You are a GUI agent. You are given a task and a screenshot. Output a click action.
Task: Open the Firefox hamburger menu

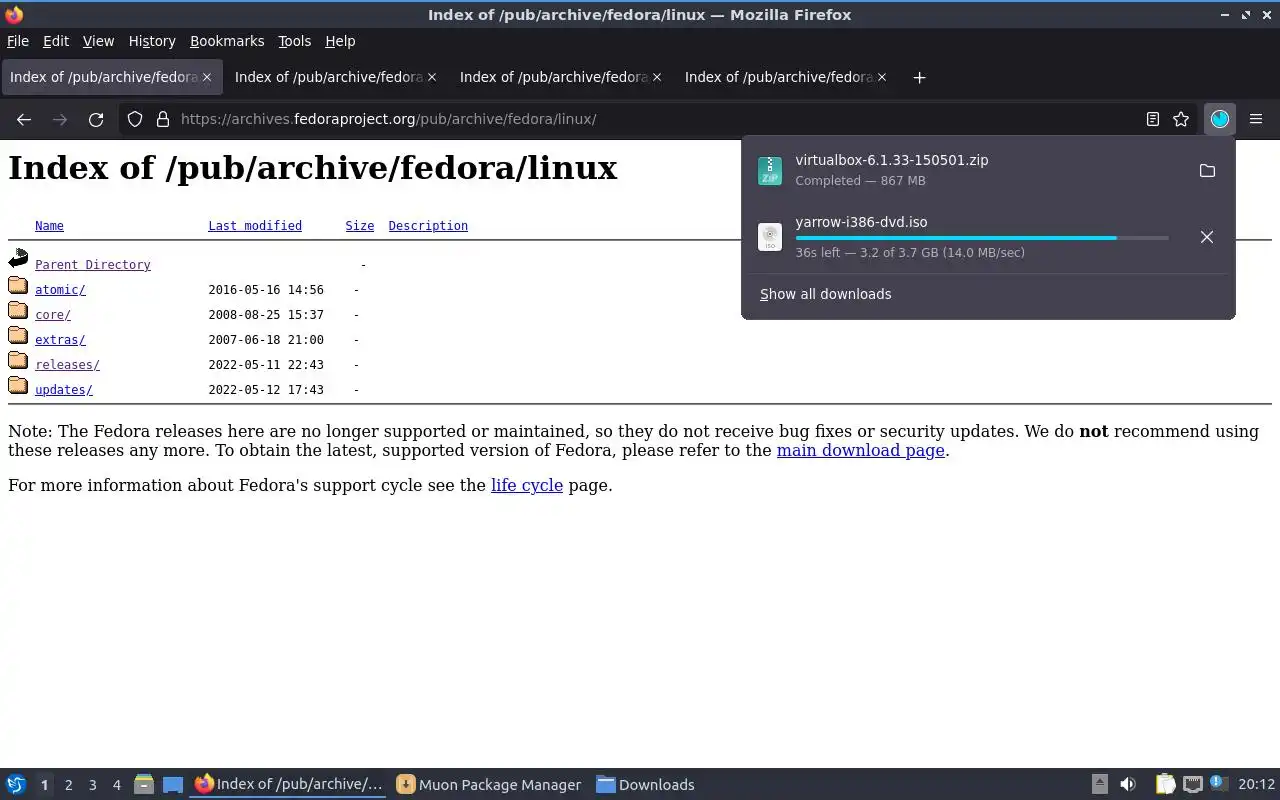click(x=1256, y=119)
